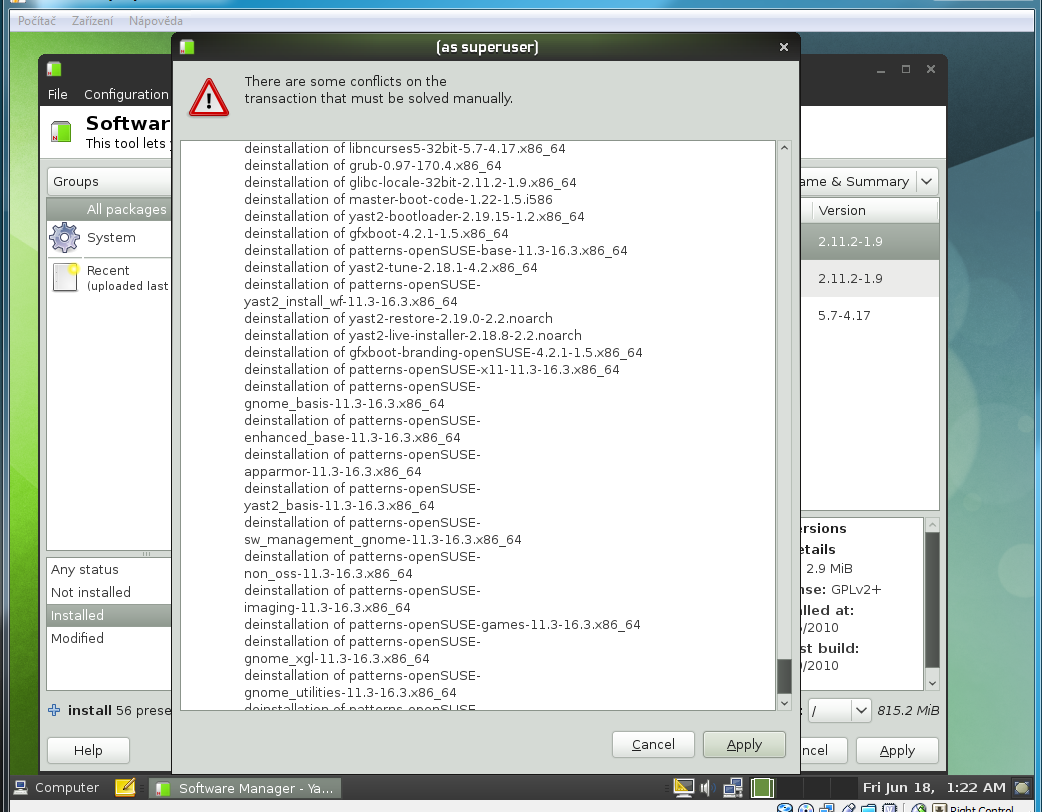
Task: Click the clock showing Fri Jun 18
Action: point(934,787)
